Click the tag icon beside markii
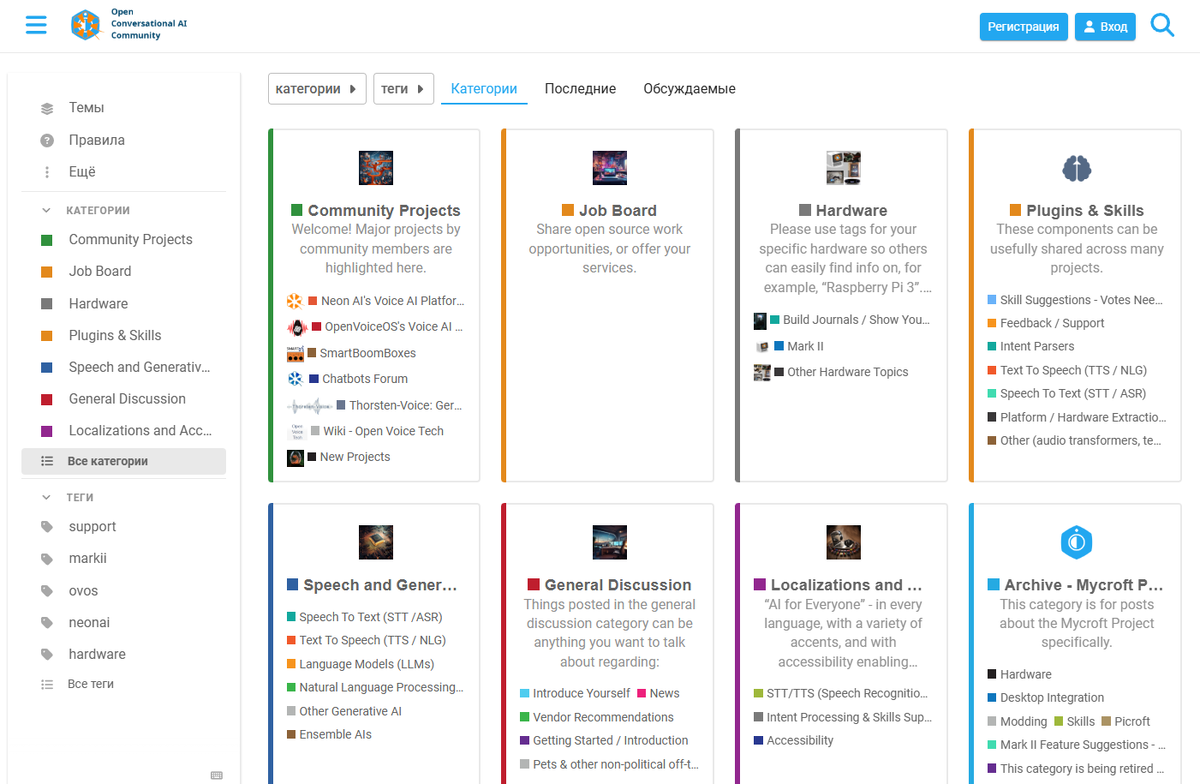This screenshot has width=1200, height=784. click(47, 559)
